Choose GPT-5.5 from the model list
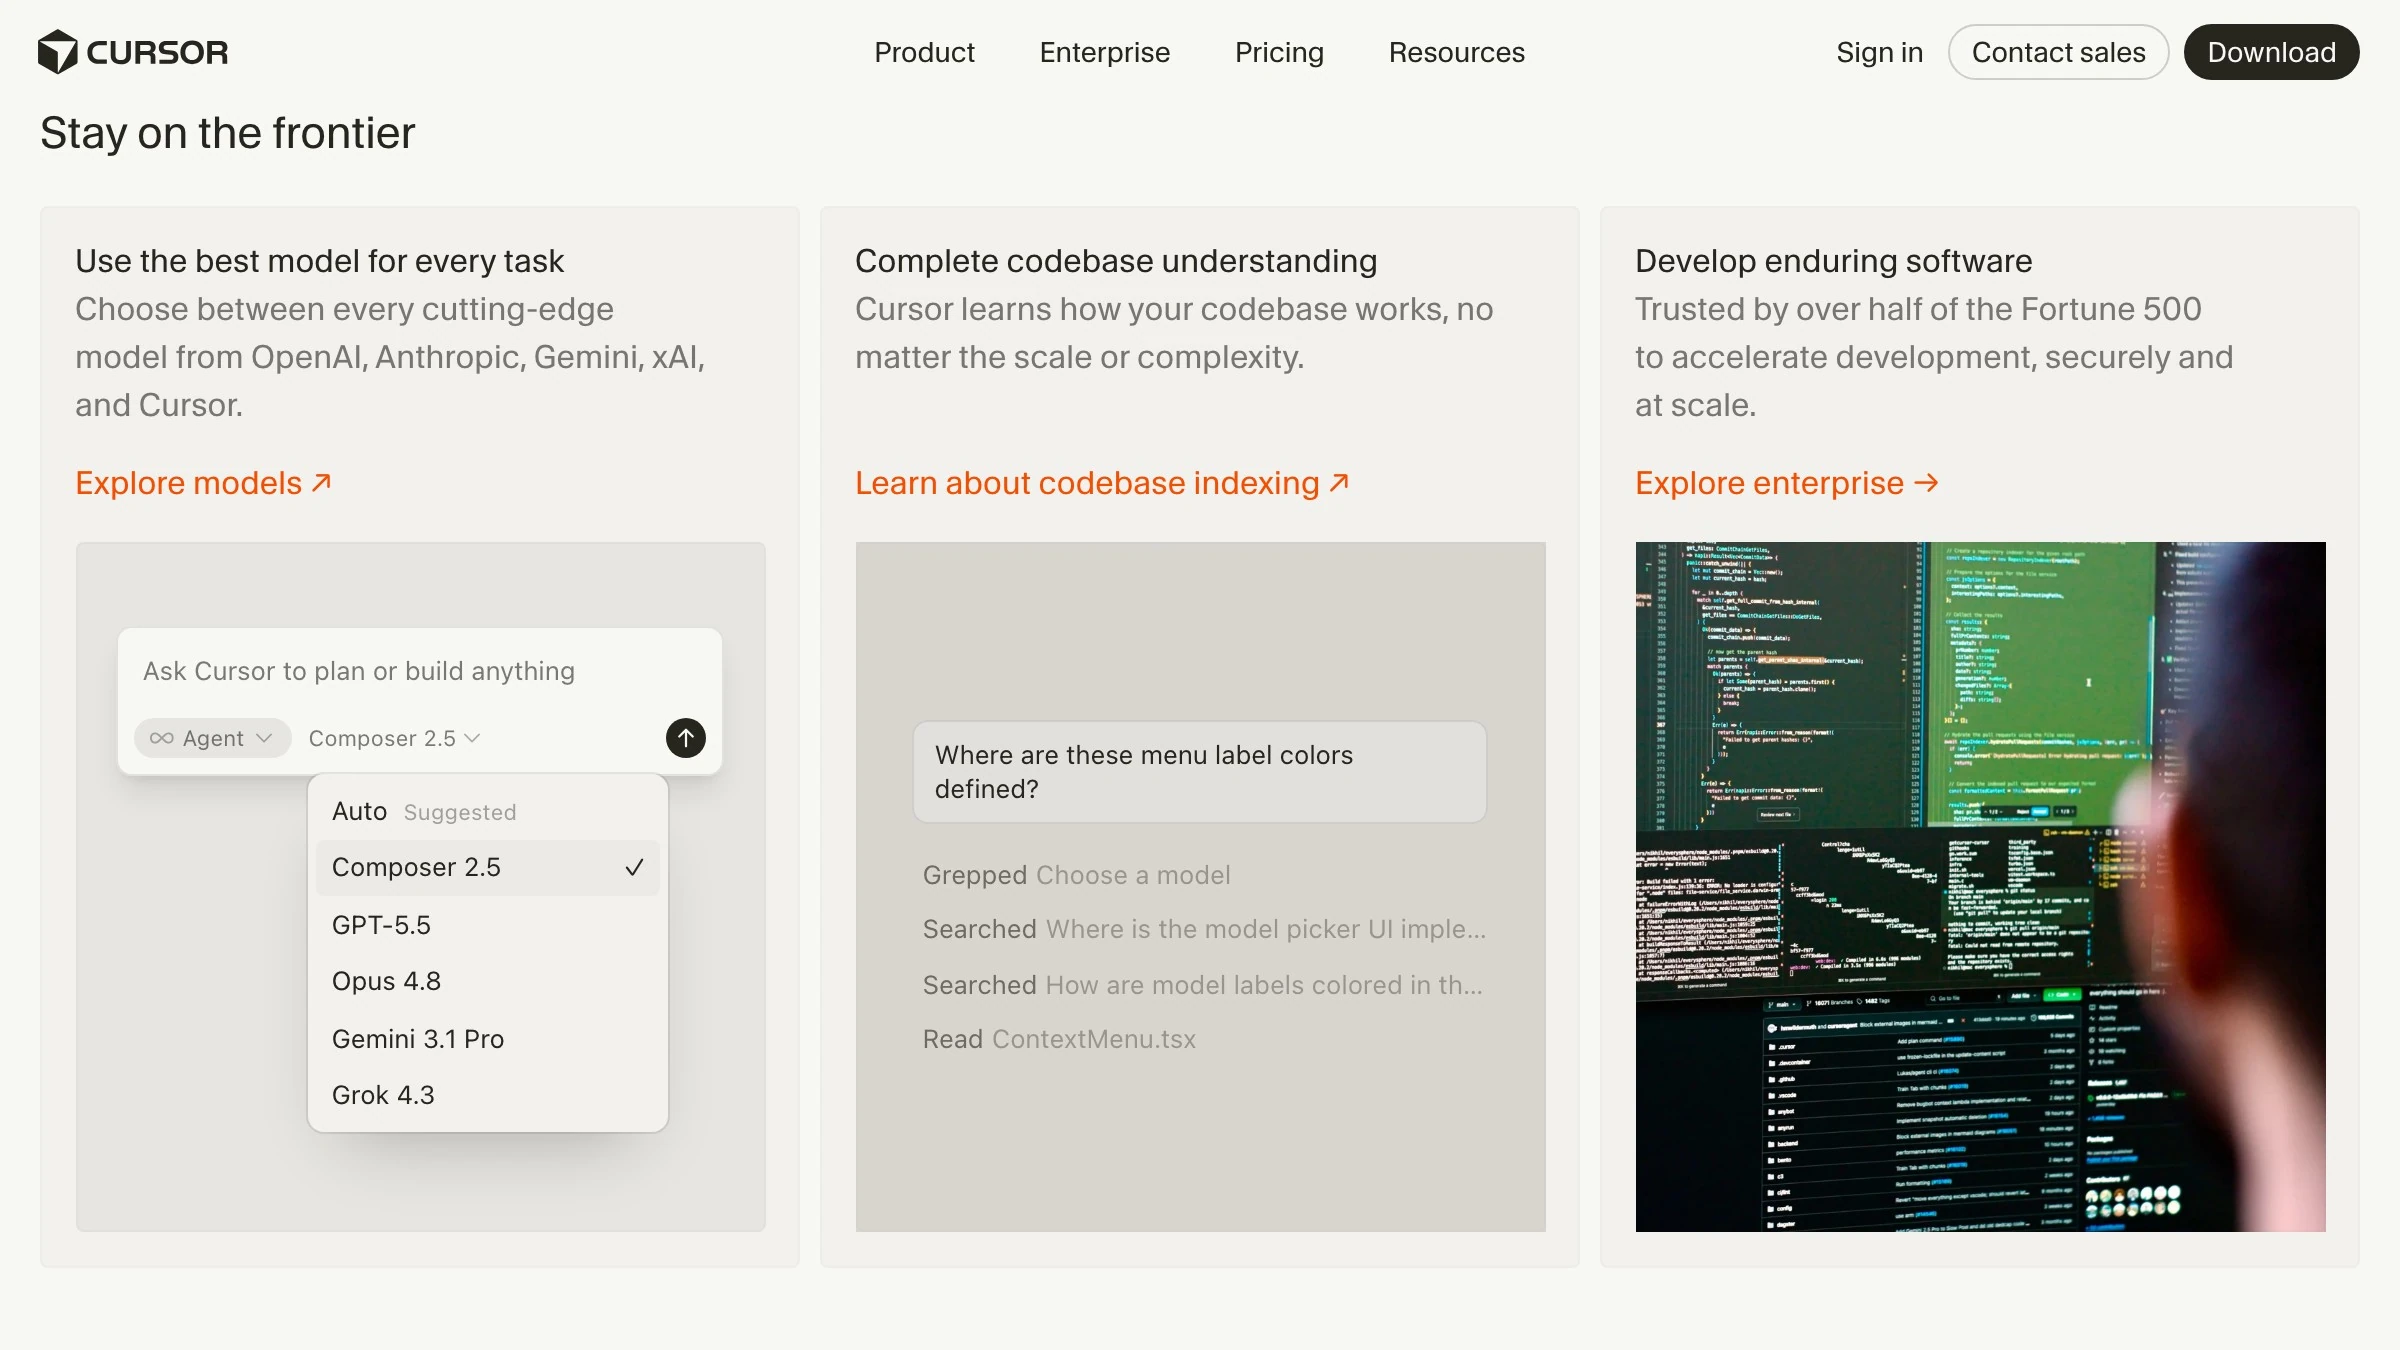2400x1350 pixels. pos(488,925)
